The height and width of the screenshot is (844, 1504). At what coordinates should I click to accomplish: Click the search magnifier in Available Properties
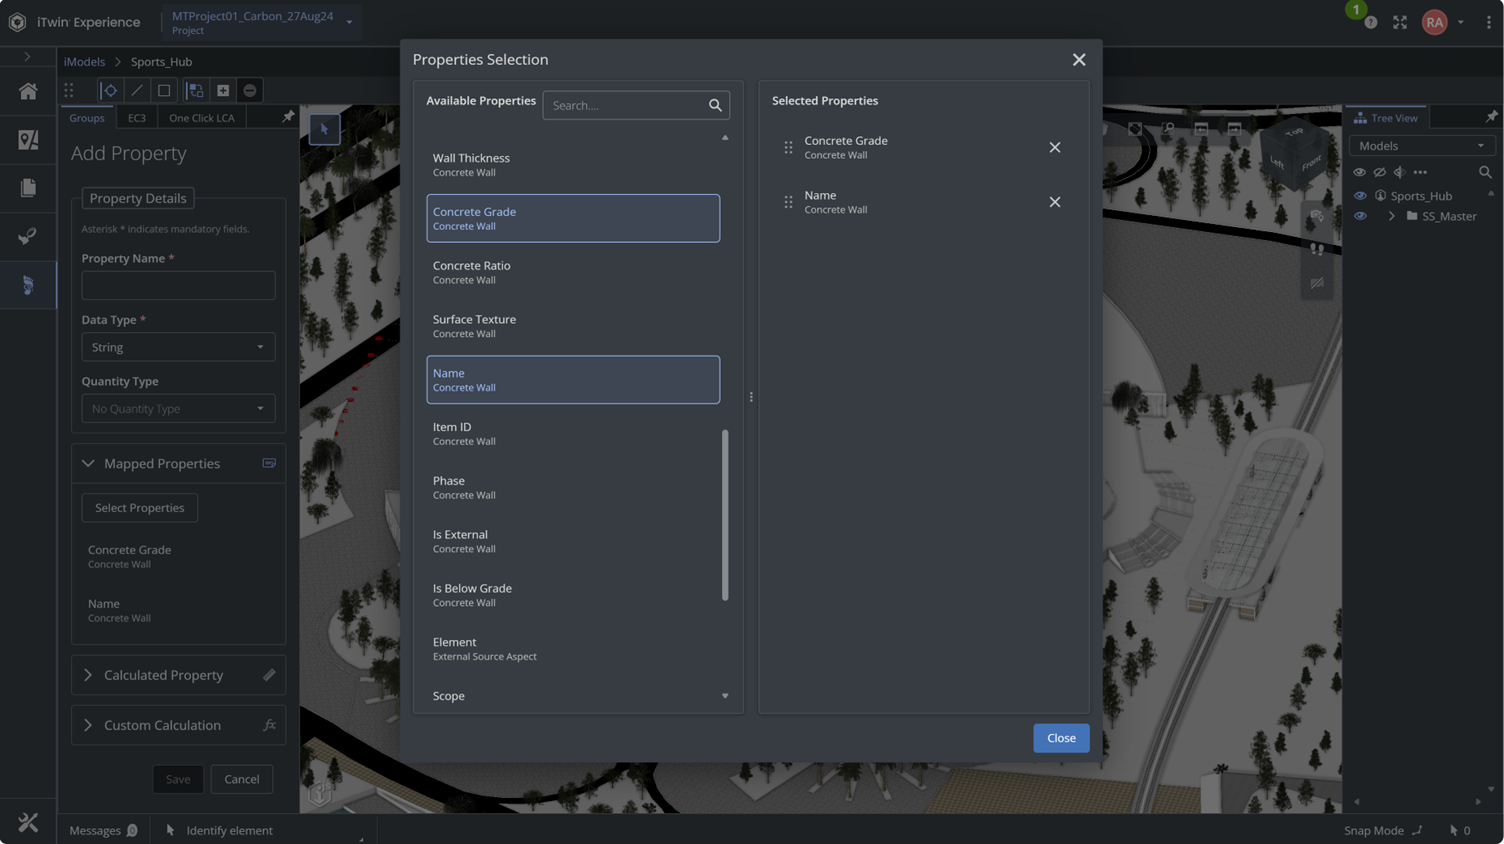click(715, 105)
